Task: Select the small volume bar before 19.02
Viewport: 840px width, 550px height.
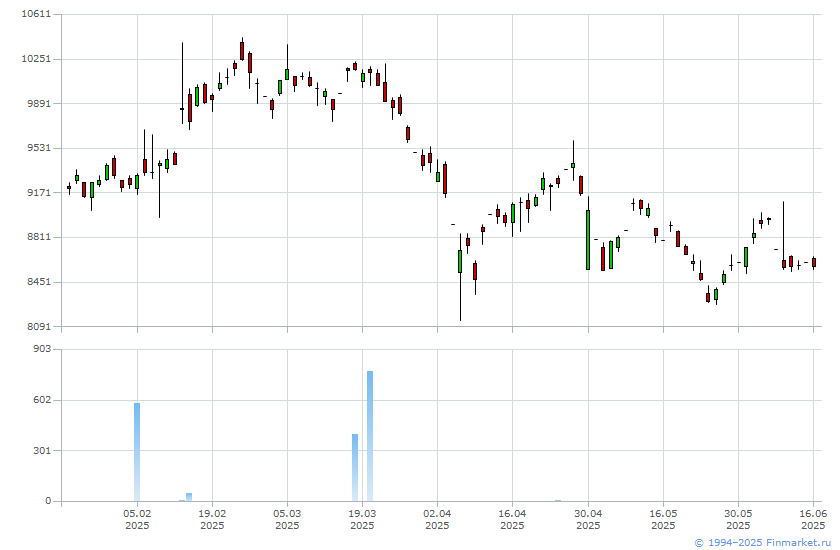Action: (x=189, y=497)
